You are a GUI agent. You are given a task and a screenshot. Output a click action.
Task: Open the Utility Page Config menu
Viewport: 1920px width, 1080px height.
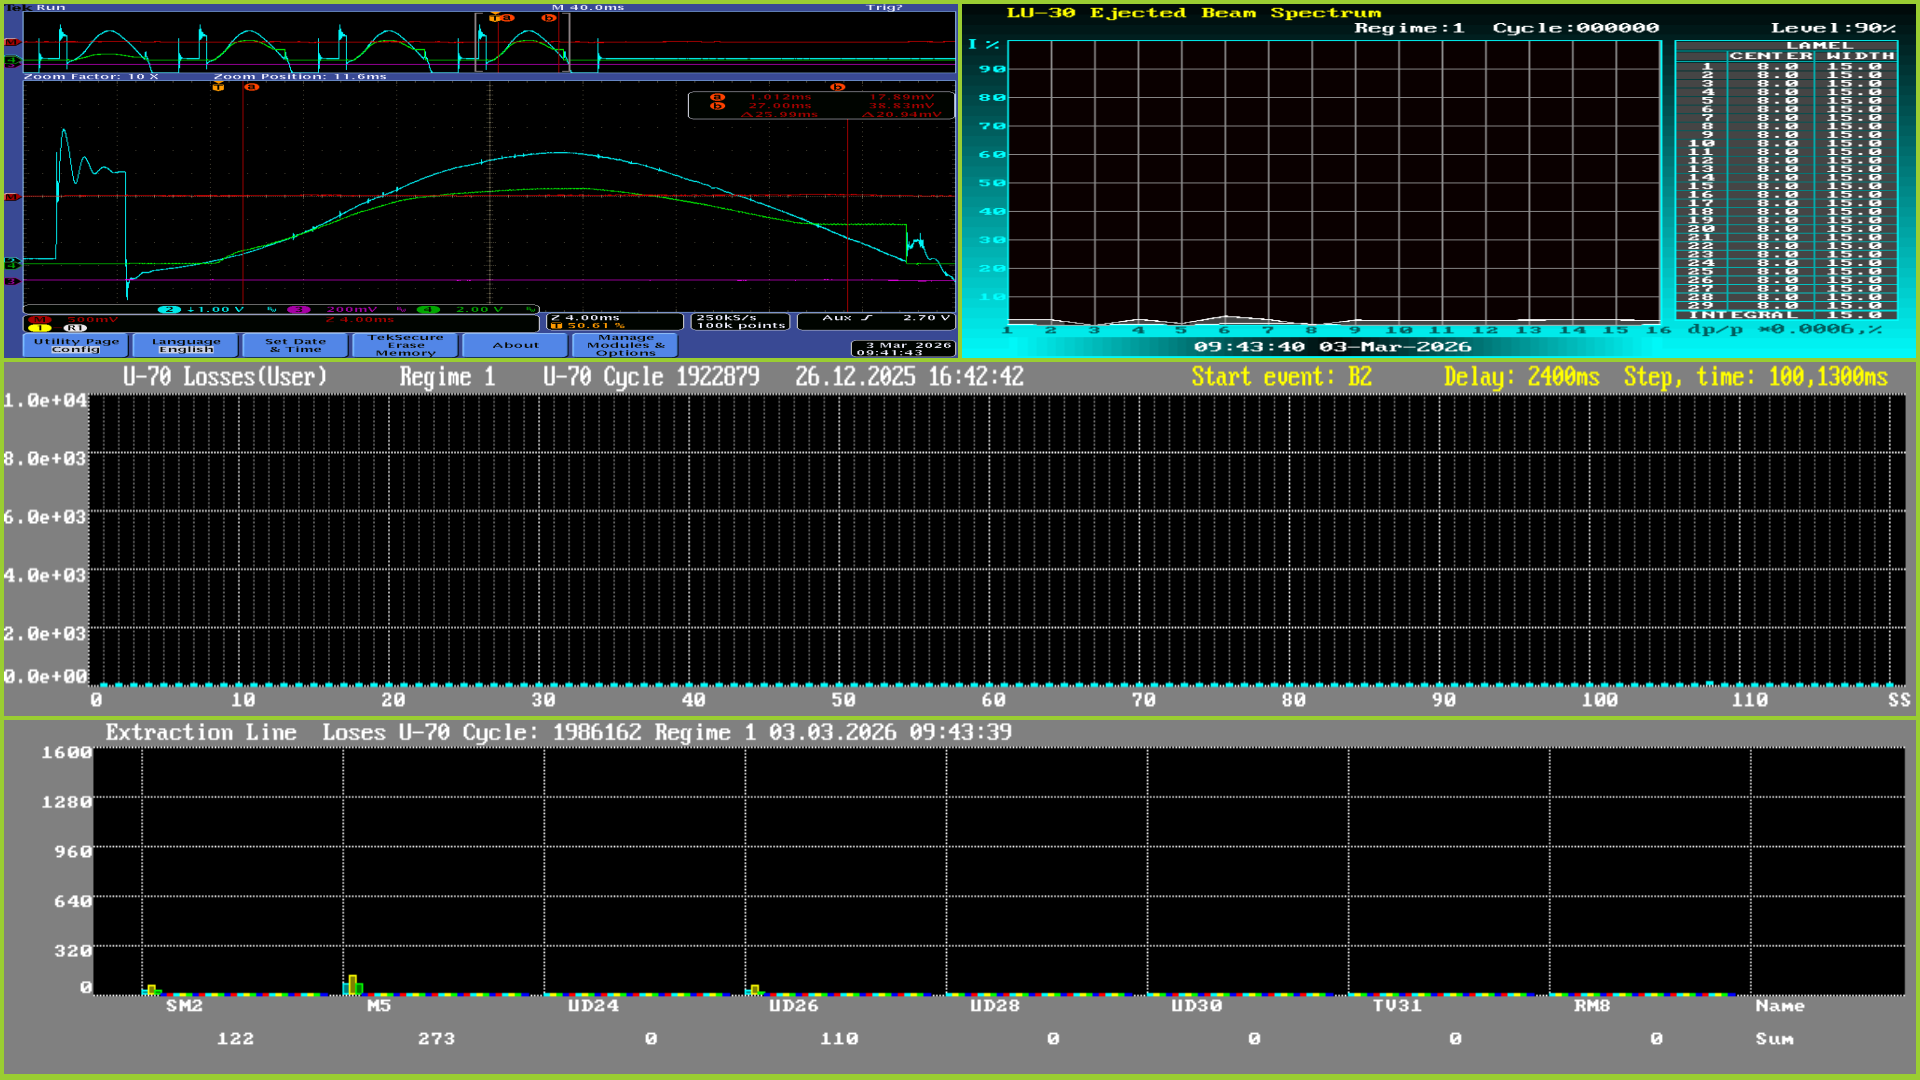coord(76,345)
